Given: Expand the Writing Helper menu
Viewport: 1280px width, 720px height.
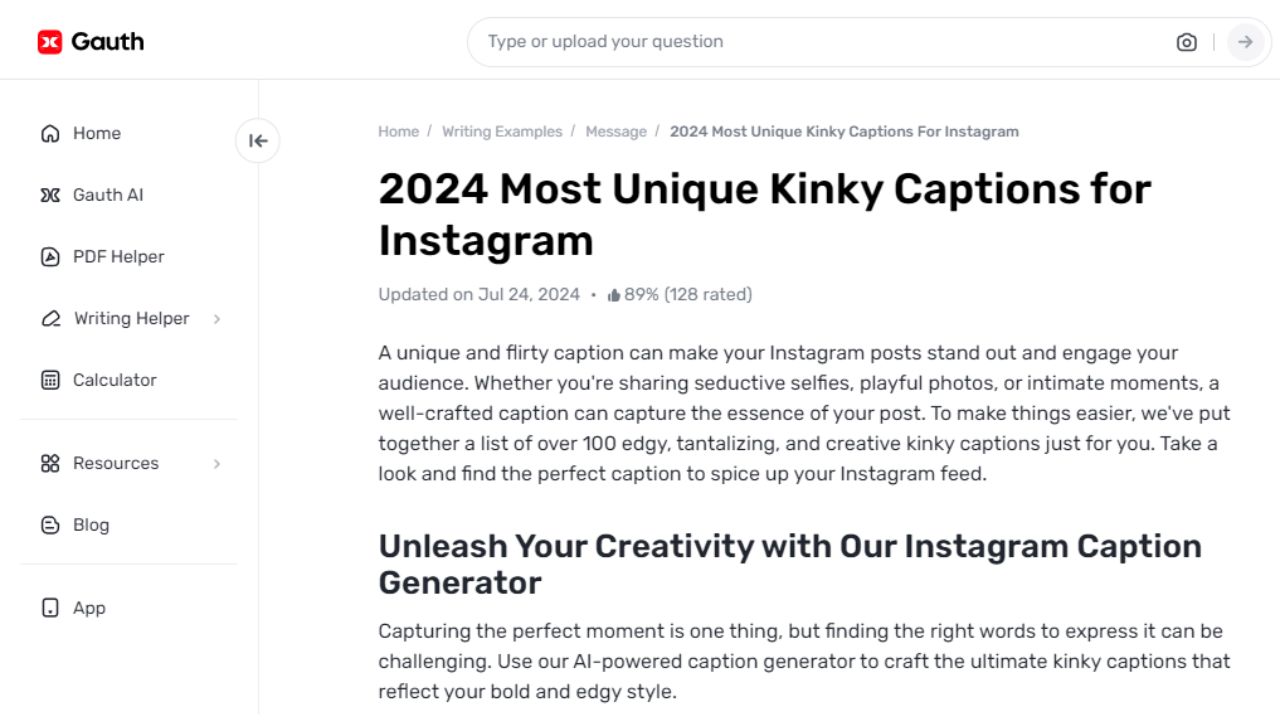Looking at the screenshot, I should pos(218,318).
